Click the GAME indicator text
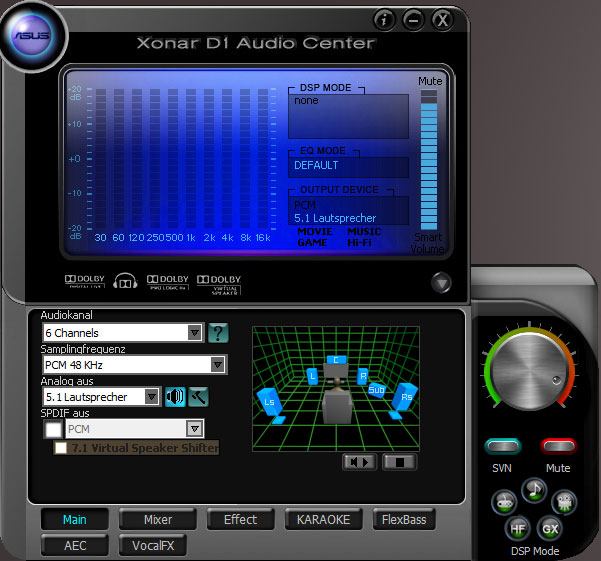 [312, 243]
